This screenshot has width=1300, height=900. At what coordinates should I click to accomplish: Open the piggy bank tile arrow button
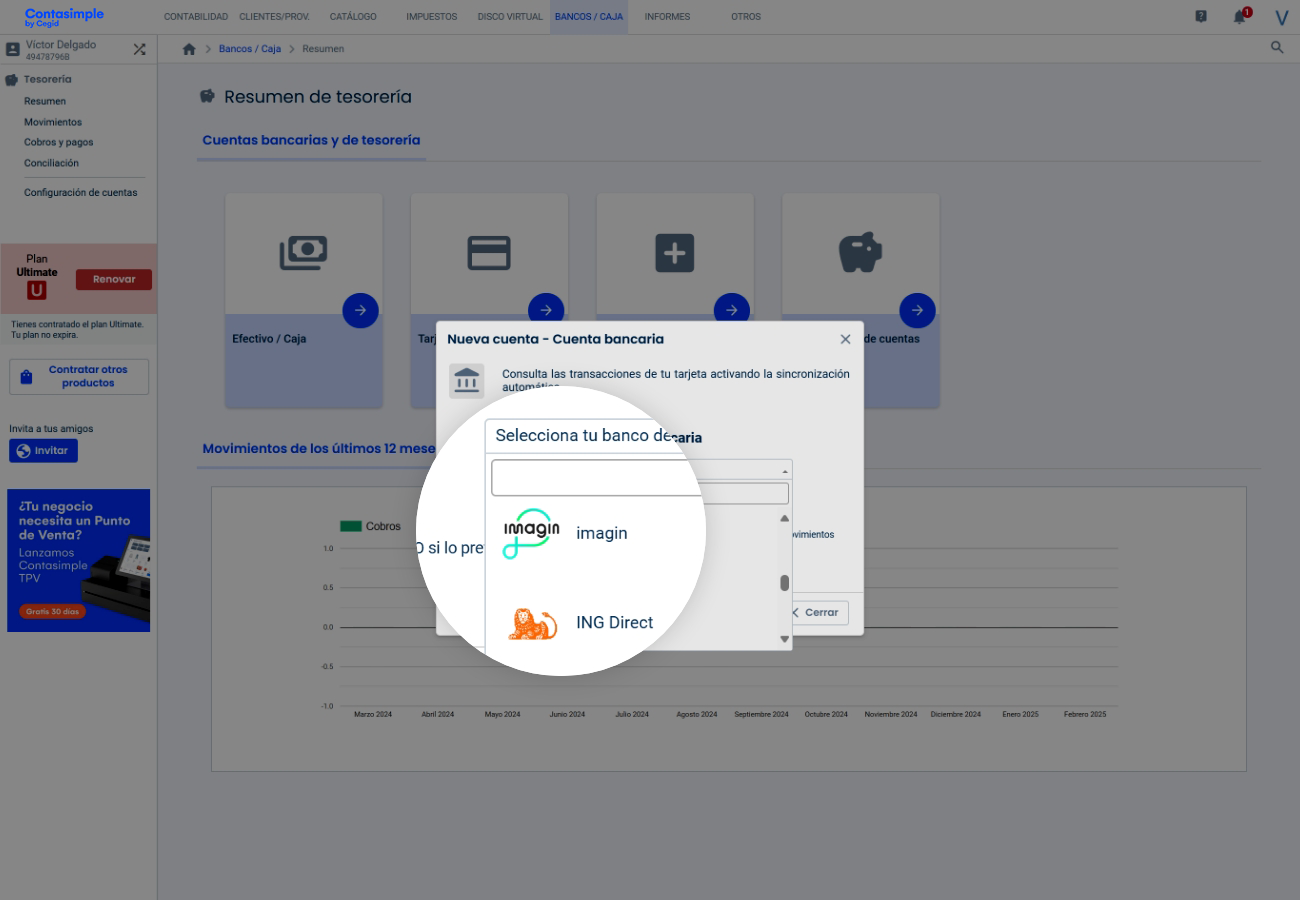coord(917,310)
